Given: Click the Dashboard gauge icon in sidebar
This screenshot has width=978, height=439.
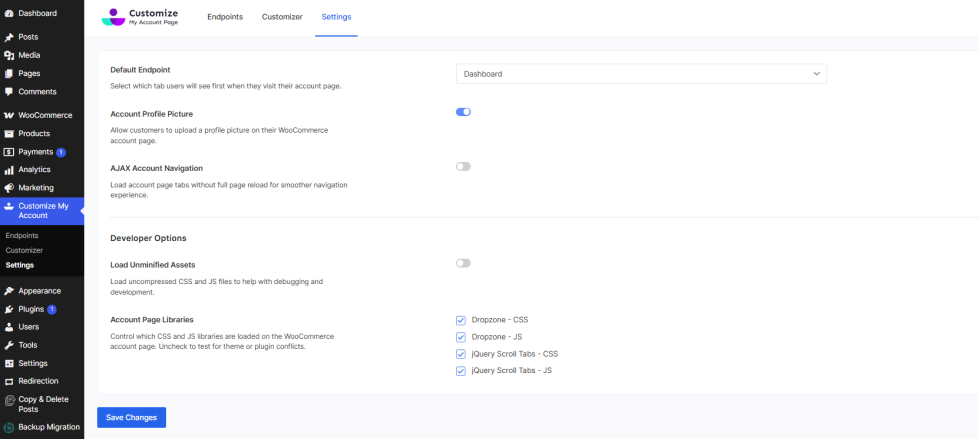Looking at the screenshot, I should click(9, 13).
